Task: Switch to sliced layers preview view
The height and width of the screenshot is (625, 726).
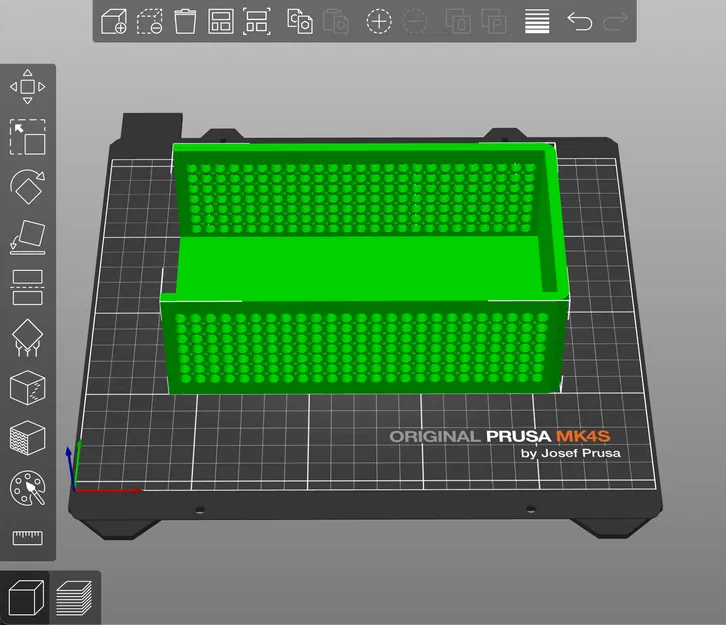Action: (74, 598)
